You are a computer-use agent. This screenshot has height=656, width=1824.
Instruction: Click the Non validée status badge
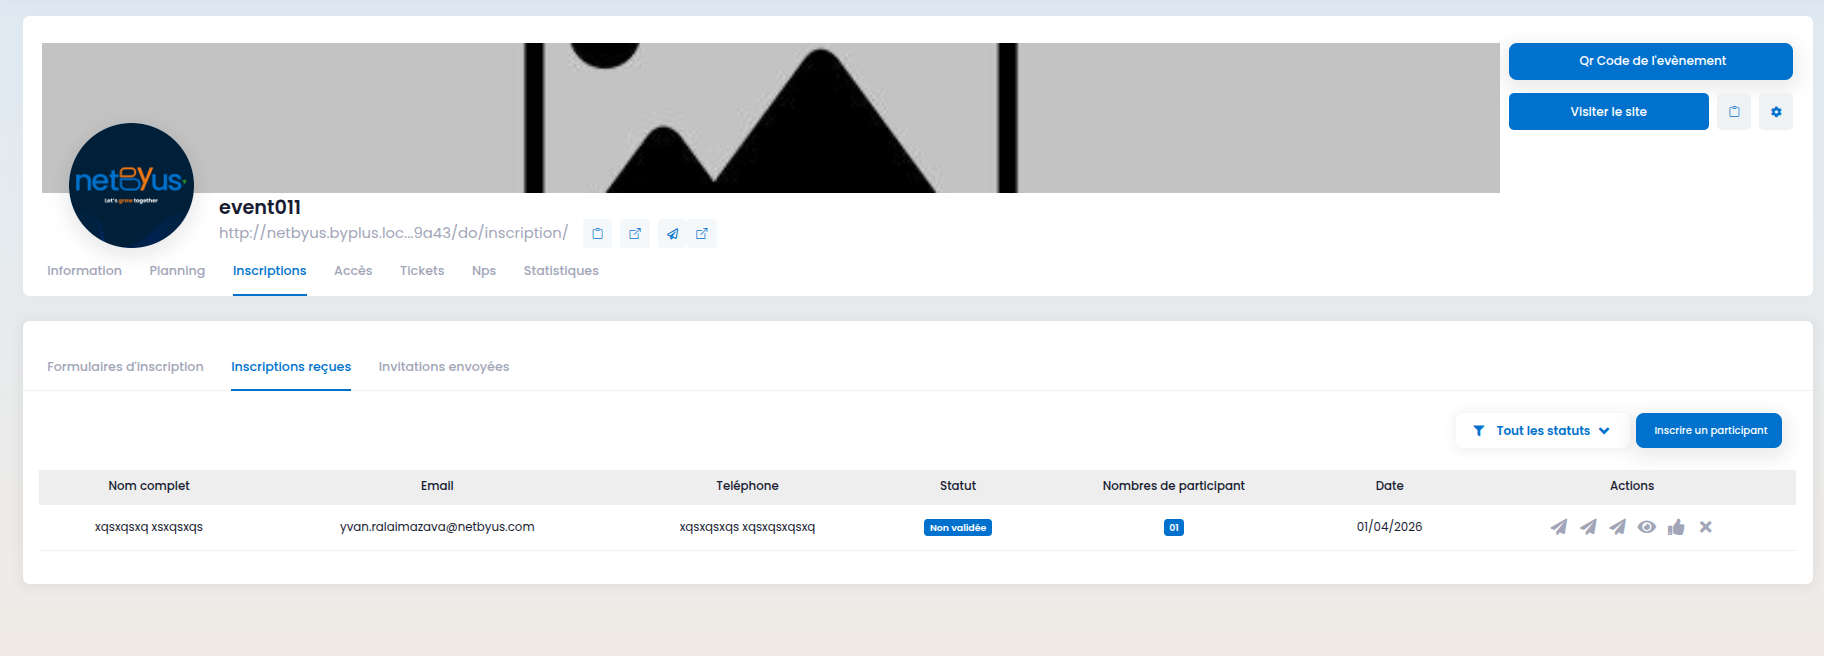(957, 528)
